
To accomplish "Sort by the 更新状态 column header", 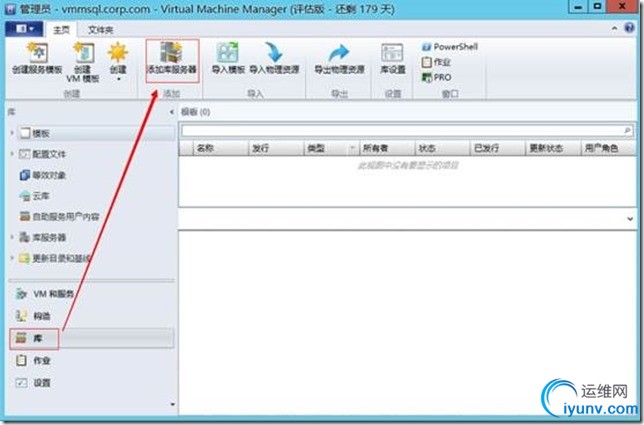I will pyautogui.click(x=553, y=148).
